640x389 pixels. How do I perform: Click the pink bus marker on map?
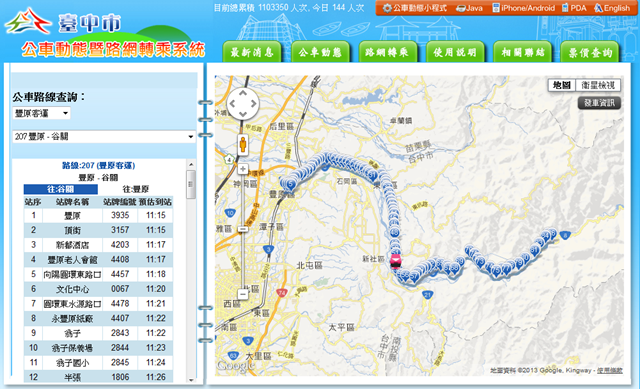click(x=395, y=262)
